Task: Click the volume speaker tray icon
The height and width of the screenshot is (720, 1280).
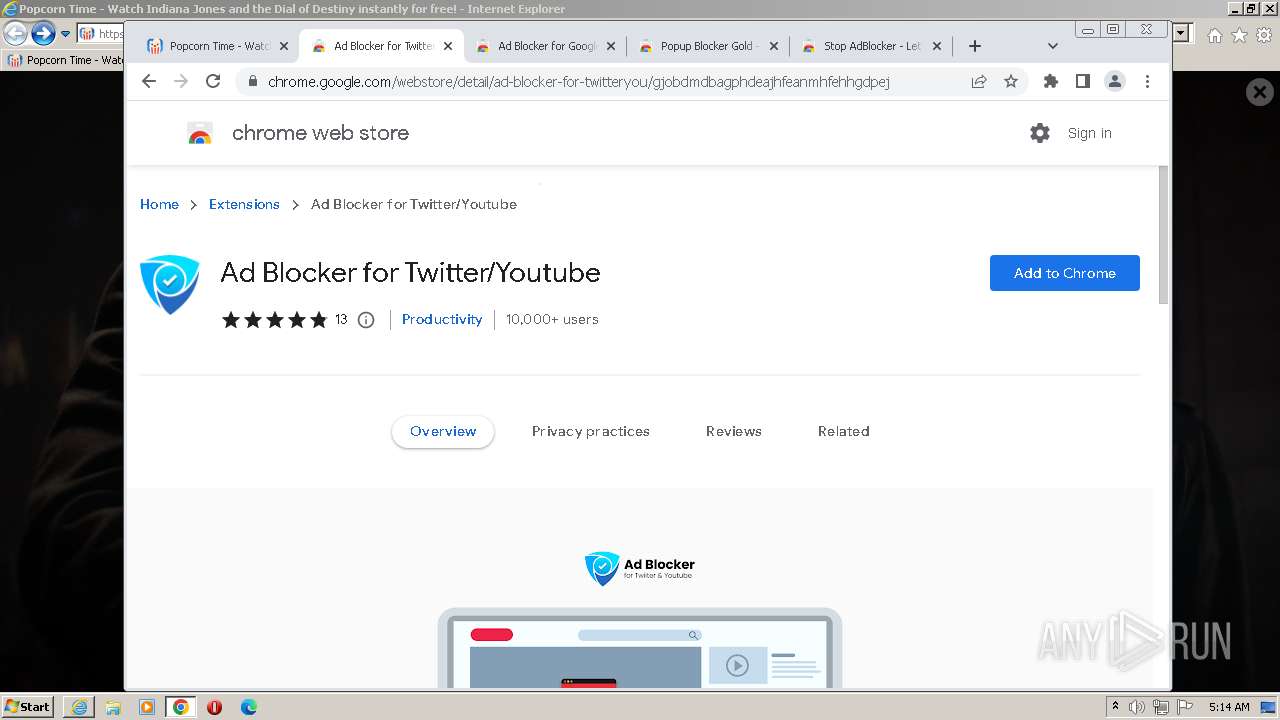Action: pos(1137,707)
